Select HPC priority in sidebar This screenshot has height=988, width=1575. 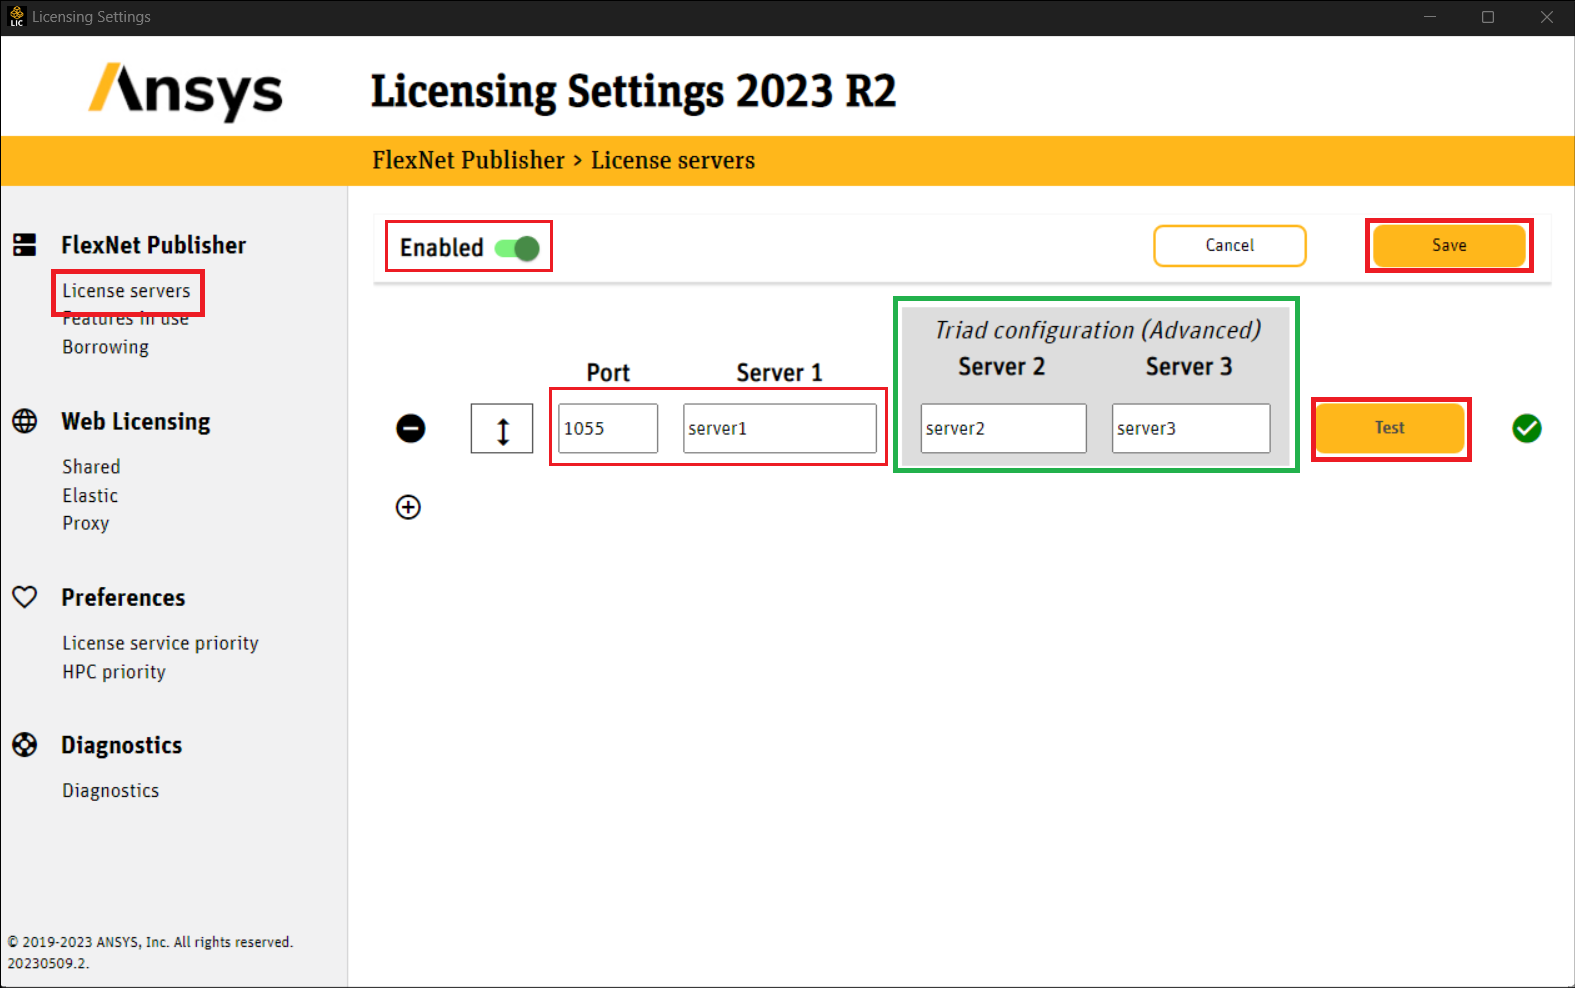114,672
